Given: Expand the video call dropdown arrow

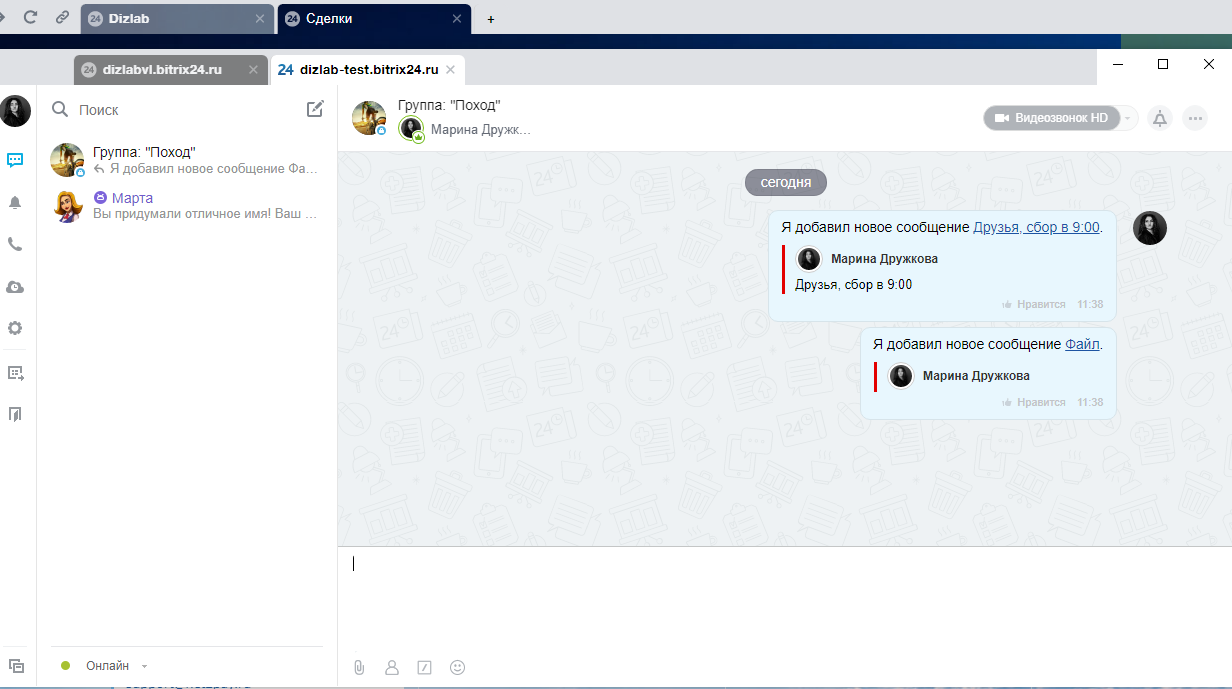Looking at the screenshot, I should pyautogui.click(x=1129, y=118).
